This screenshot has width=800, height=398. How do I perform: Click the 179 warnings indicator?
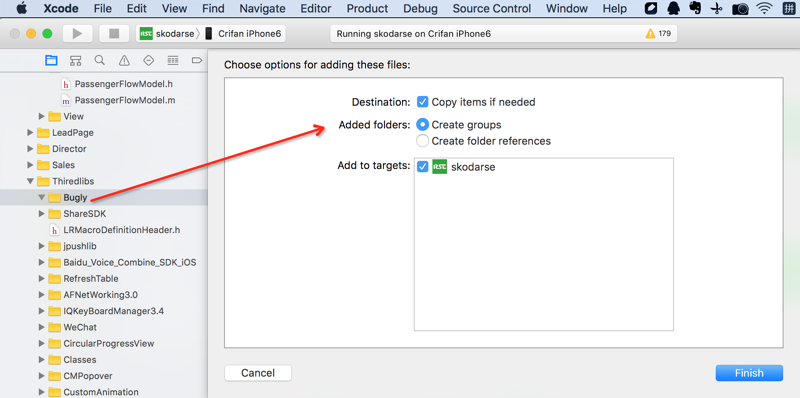click(x=658, y=34)
